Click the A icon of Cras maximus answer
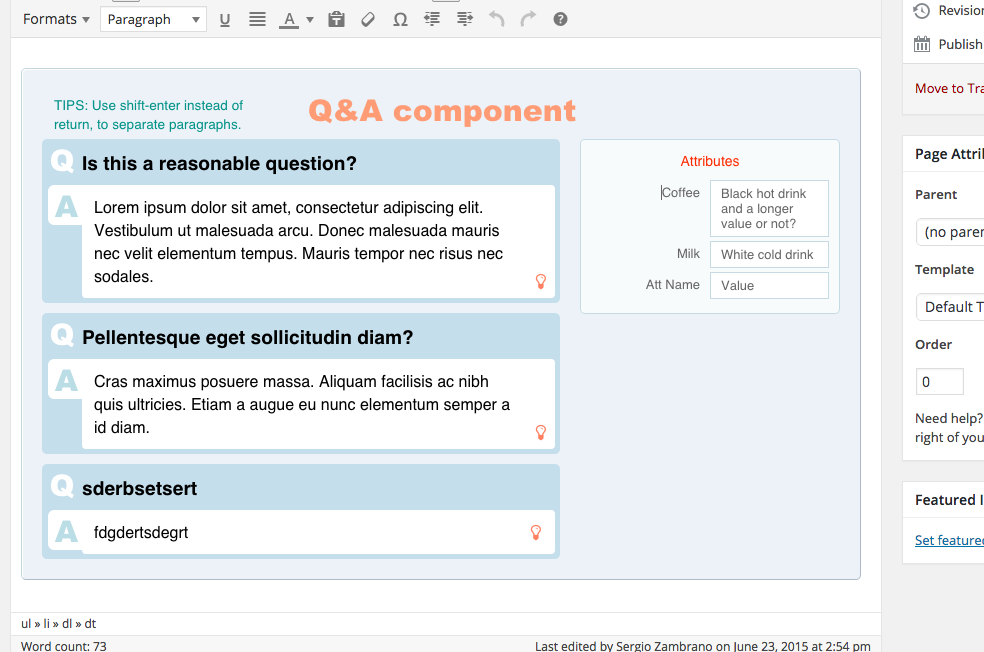This screenshot has height=652, width=984. pos(67,380)
